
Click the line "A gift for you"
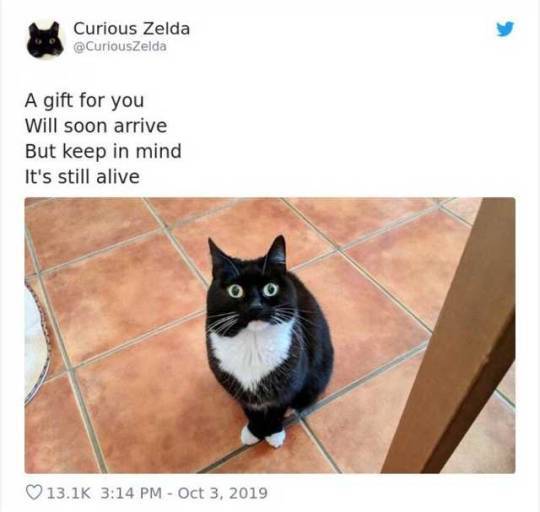[84, 101]
